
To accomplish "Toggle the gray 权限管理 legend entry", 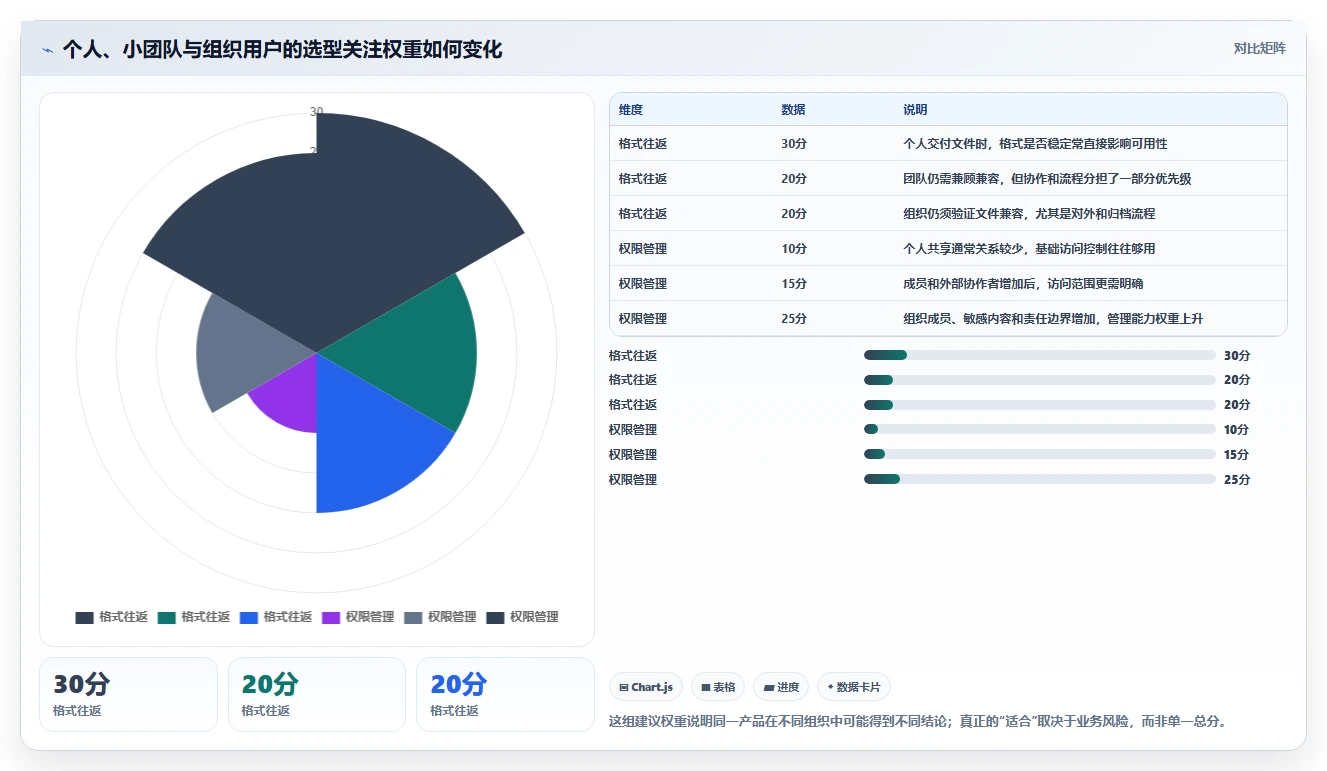I will (x=440, y=617).
